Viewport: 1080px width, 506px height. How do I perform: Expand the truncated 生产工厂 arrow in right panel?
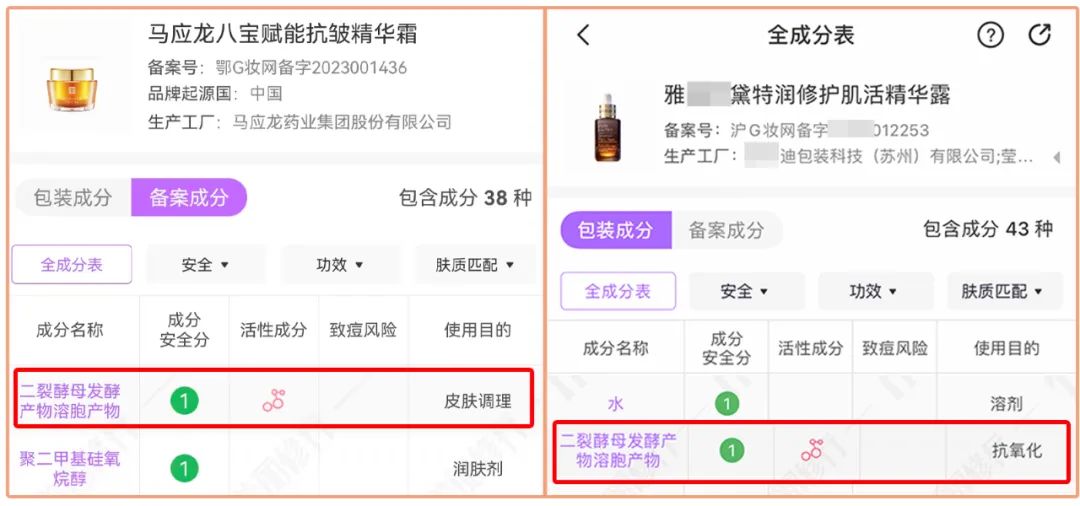tap(1057, 158)
